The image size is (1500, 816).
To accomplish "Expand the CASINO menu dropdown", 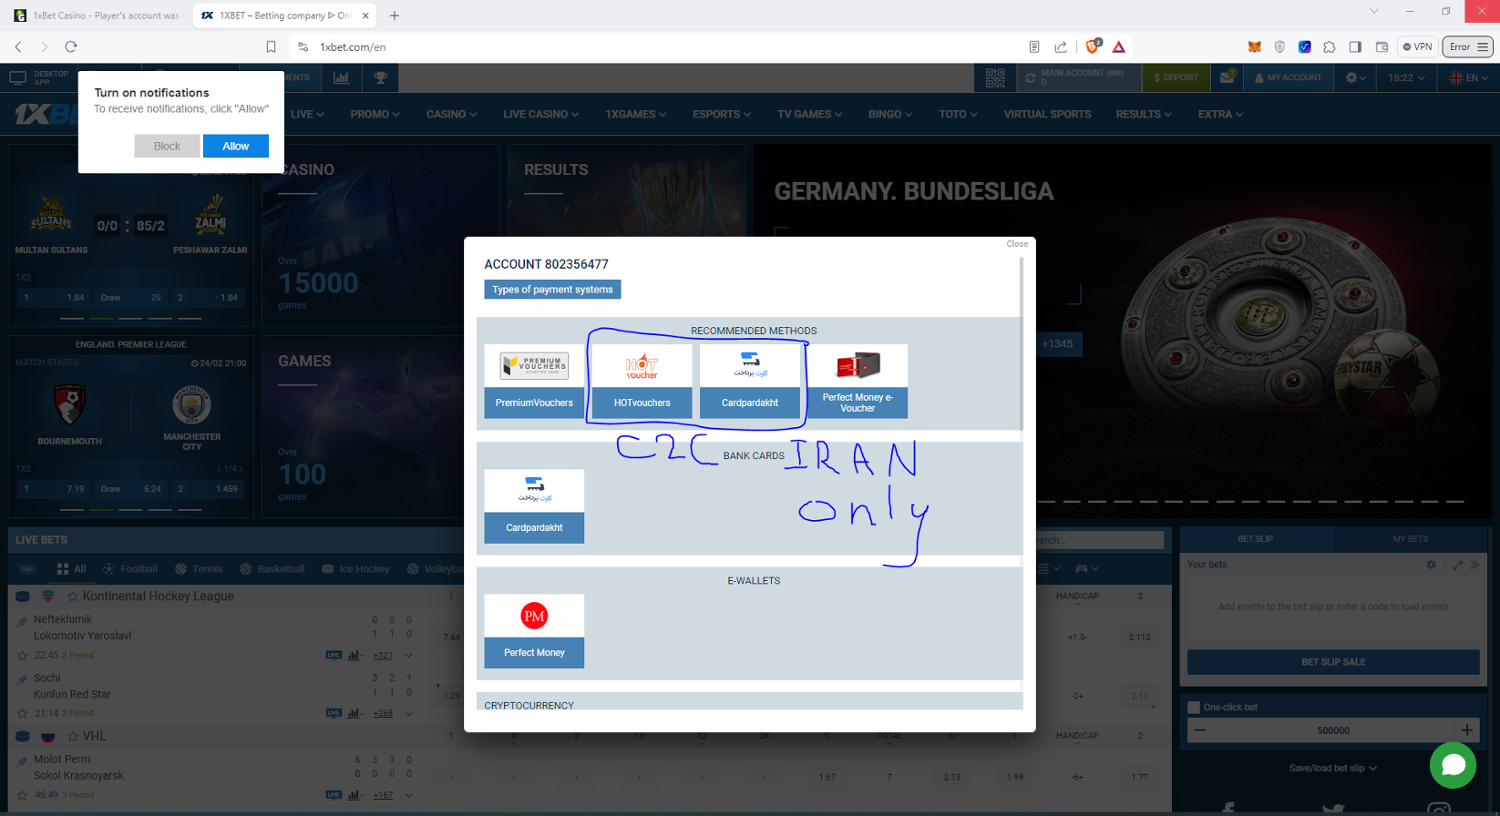I will coord(451,114).
